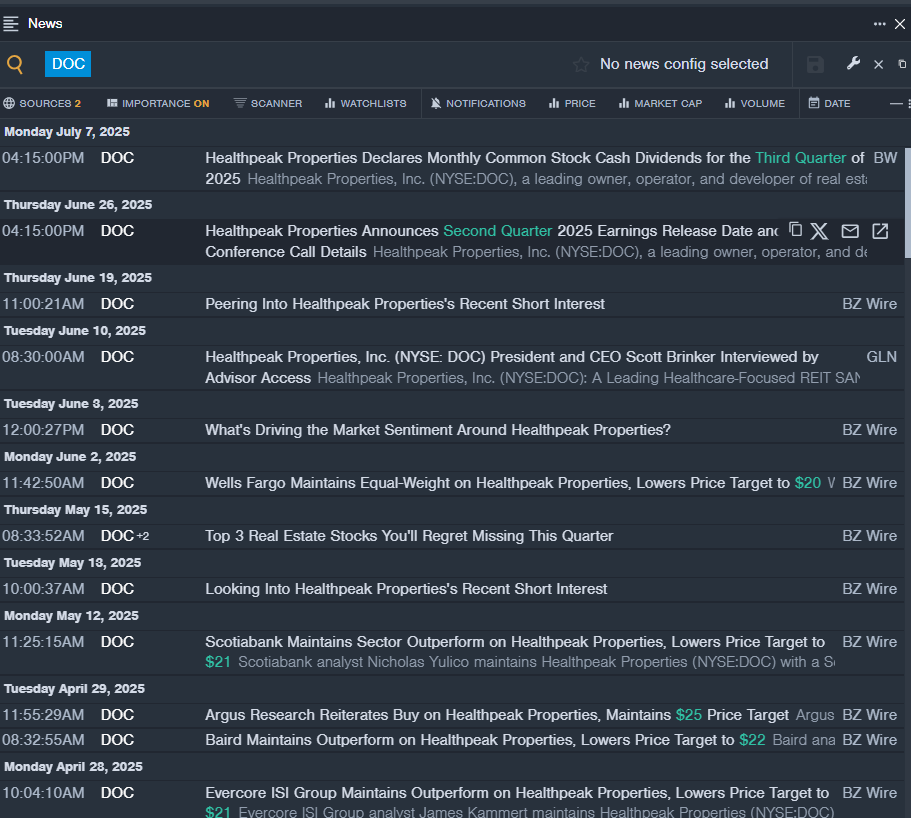This screenshot has height=818, width=911.
Task: Open Evercore ISI Group Maintains Outperform headline
Action: coord(517,802)
